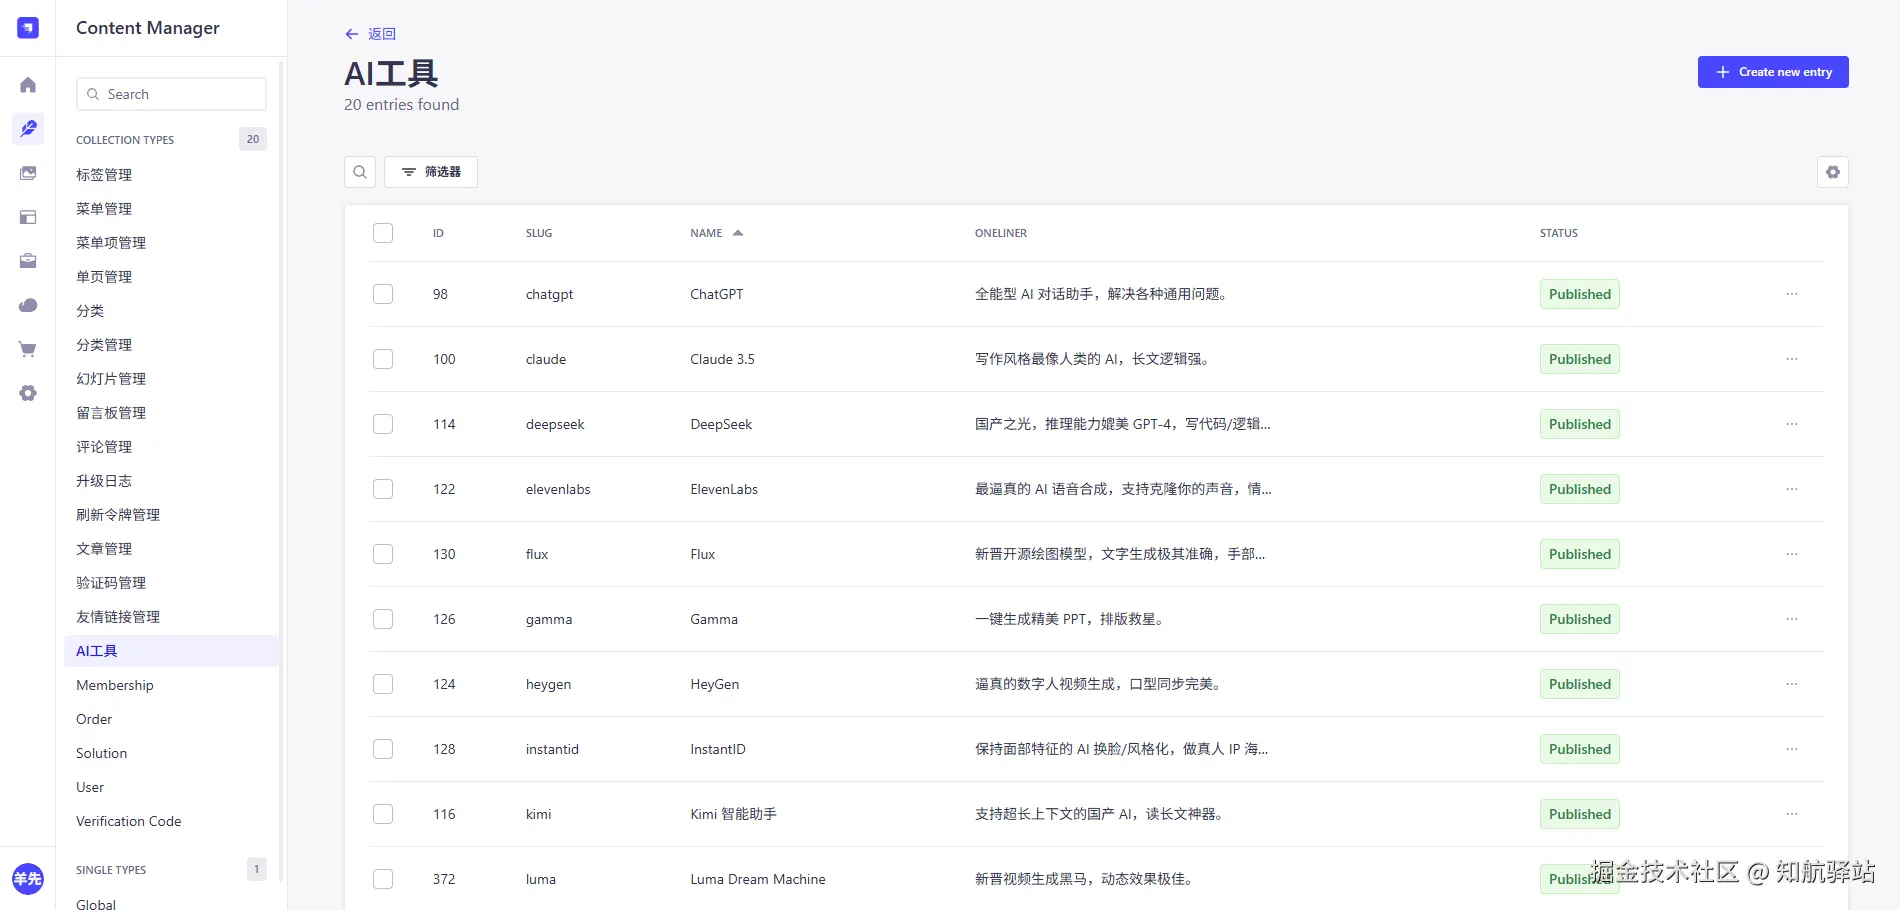Open row actions for ChatGPT entry
Viewport: 1900px width, 910px height.
click(1792, 294)
